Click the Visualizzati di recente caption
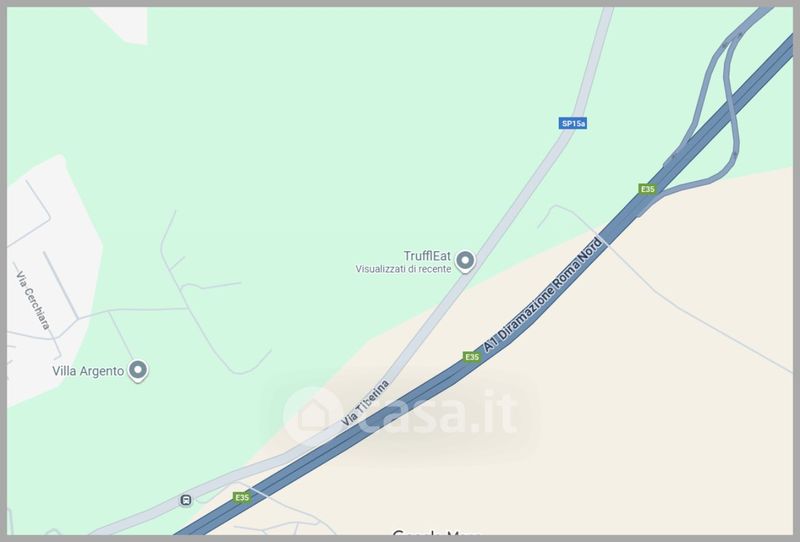The height and width of the screenshot is (542, 800). (403, 269)
